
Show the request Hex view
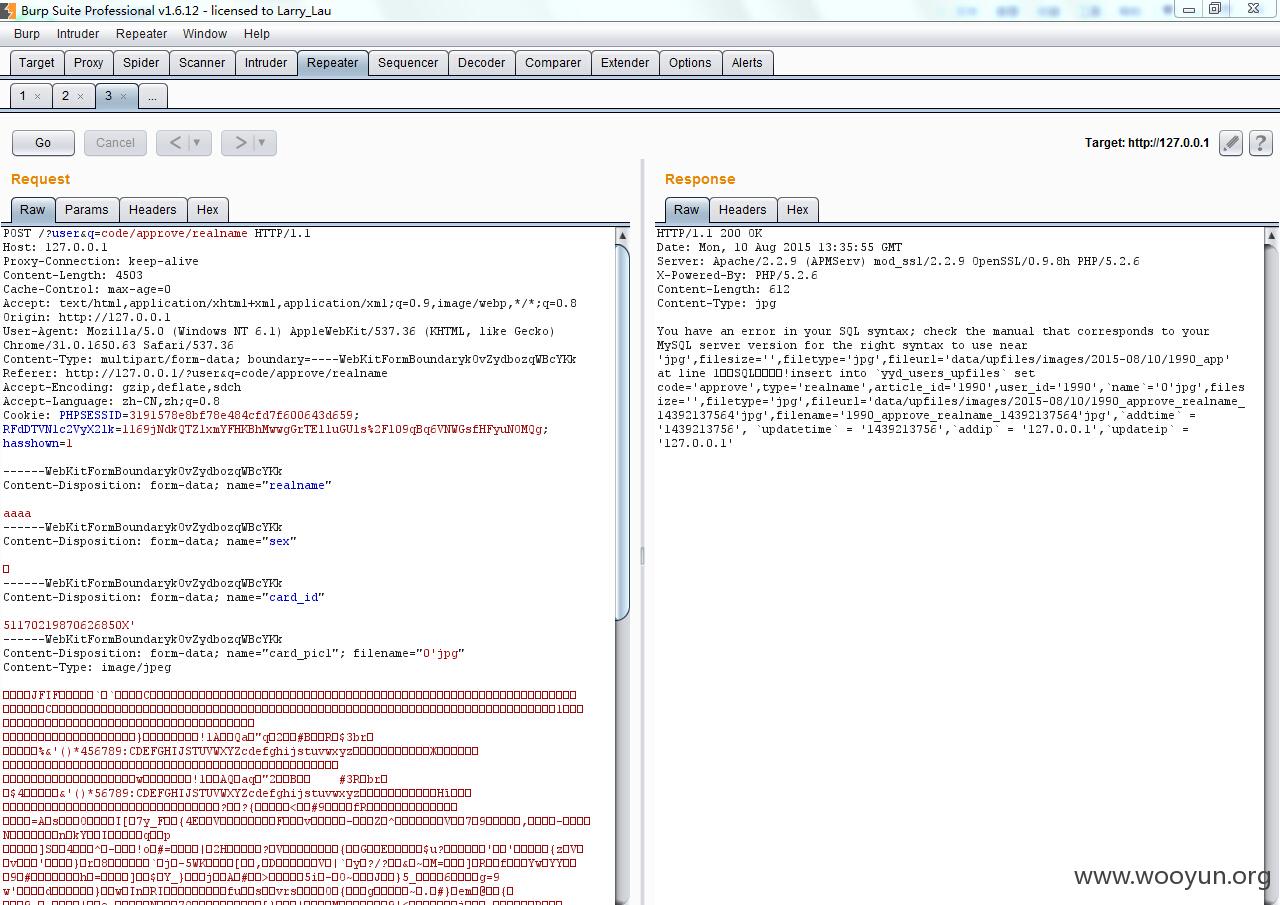208,210
